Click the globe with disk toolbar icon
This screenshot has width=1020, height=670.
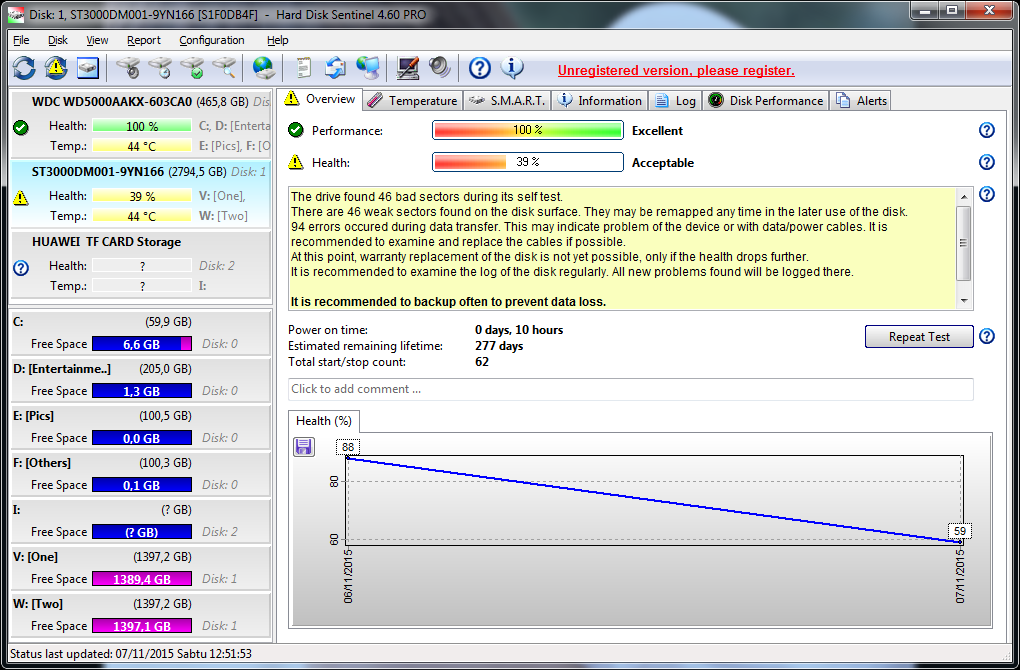263,68
